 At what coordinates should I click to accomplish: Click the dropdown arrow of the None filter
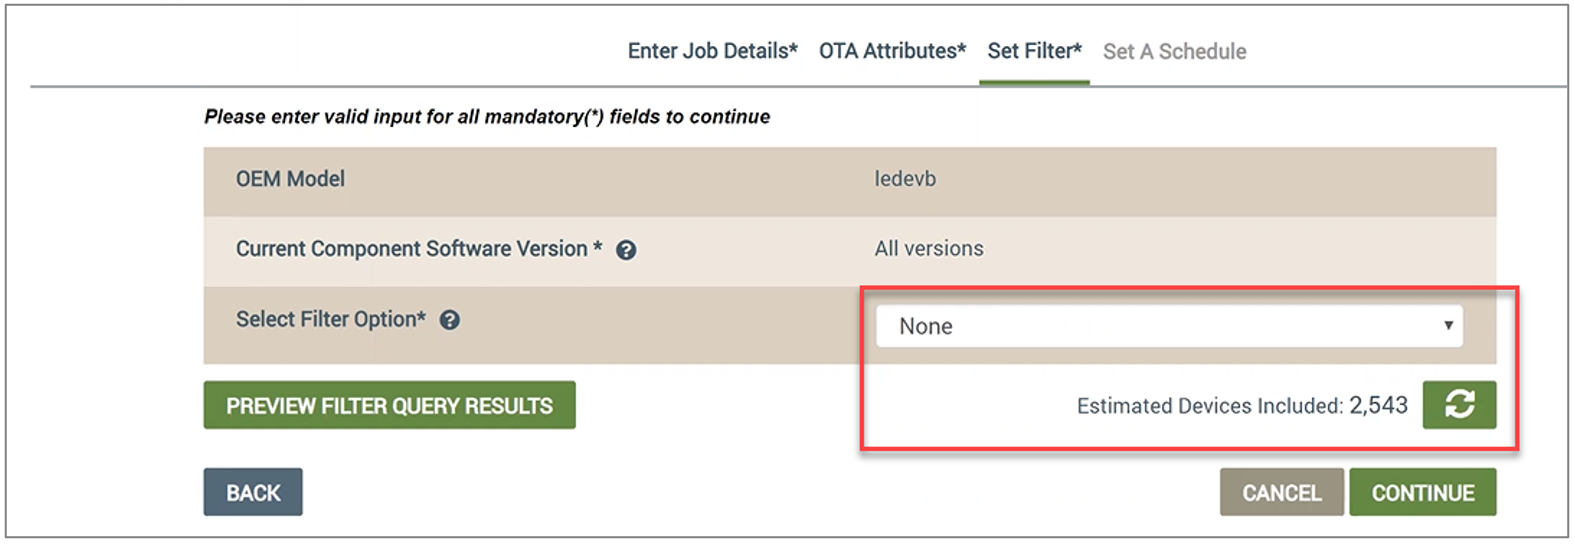[x=1447, y=326]
